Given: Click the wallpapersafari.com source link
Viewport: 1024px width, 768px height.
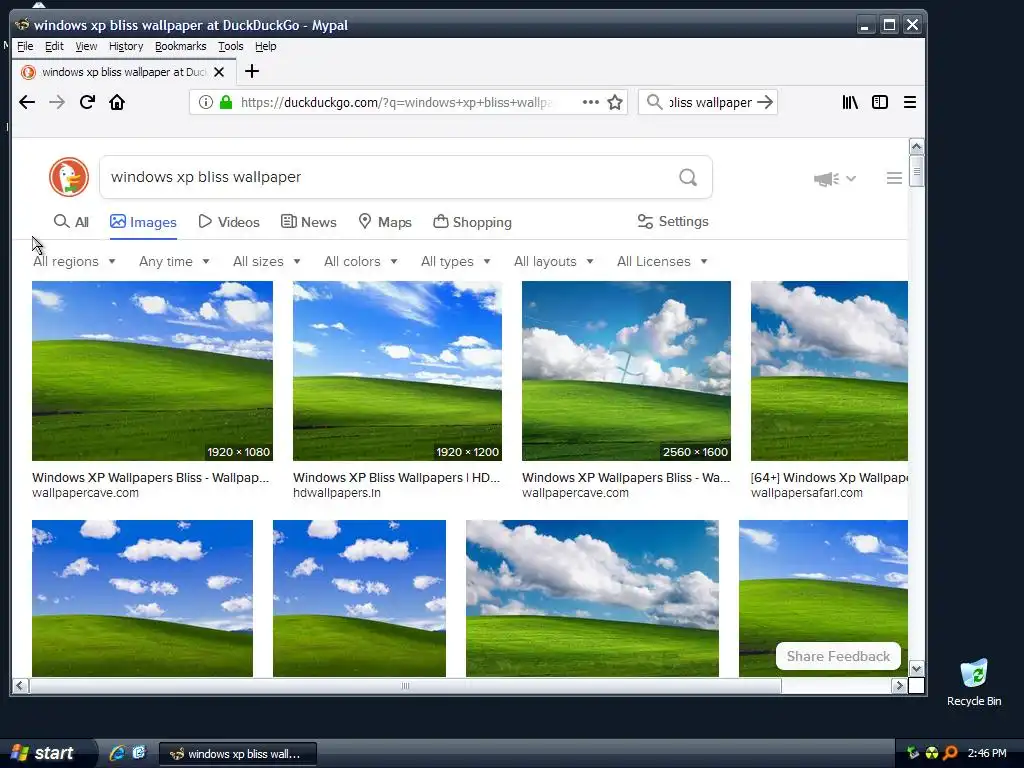Looking at the screenshot, I should click(x=807, y=493).
